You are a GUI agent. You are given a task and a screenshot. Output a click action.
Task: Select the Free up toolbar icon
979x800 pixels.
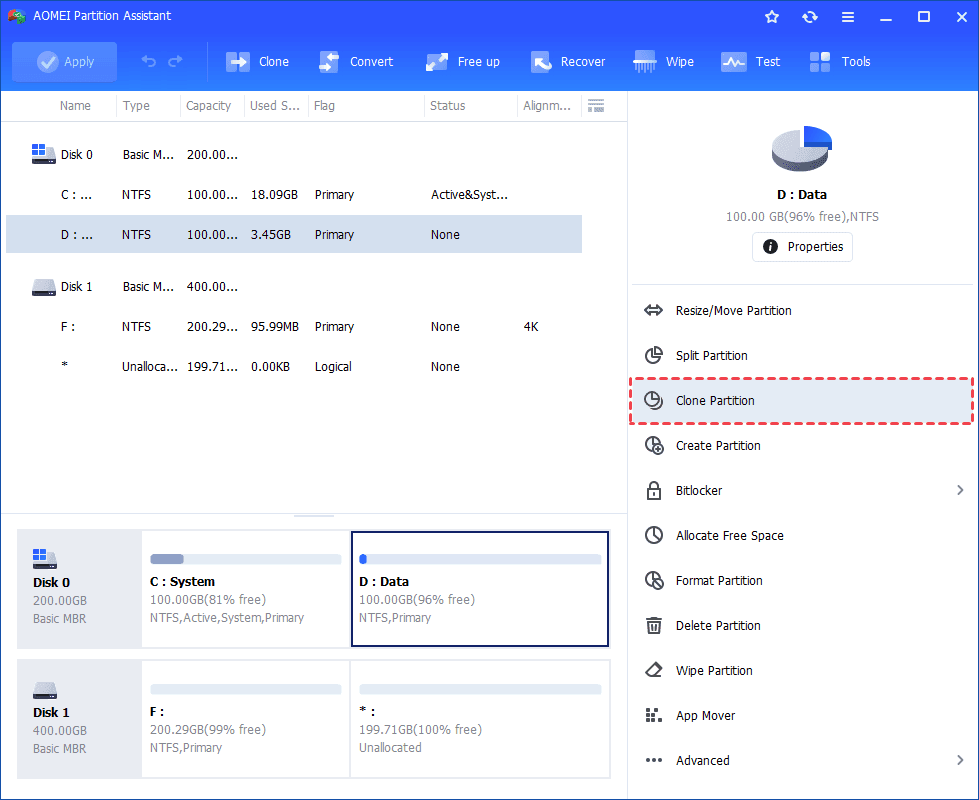pos(462,61)
